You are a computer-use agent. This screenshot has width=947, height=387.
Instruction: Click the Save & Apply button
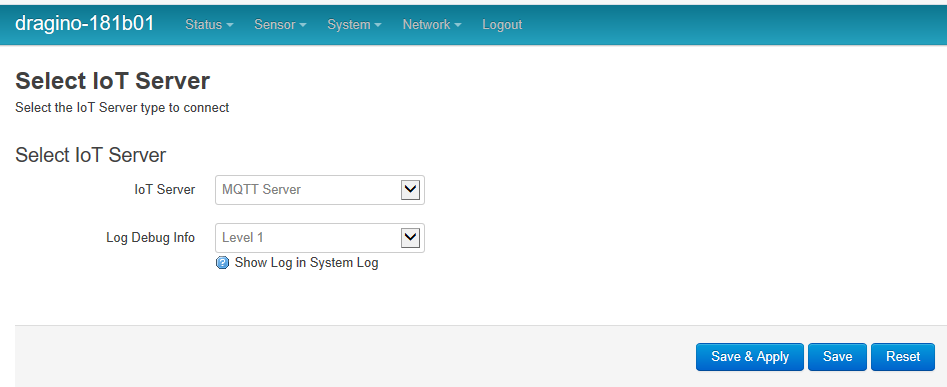point(750,357)
